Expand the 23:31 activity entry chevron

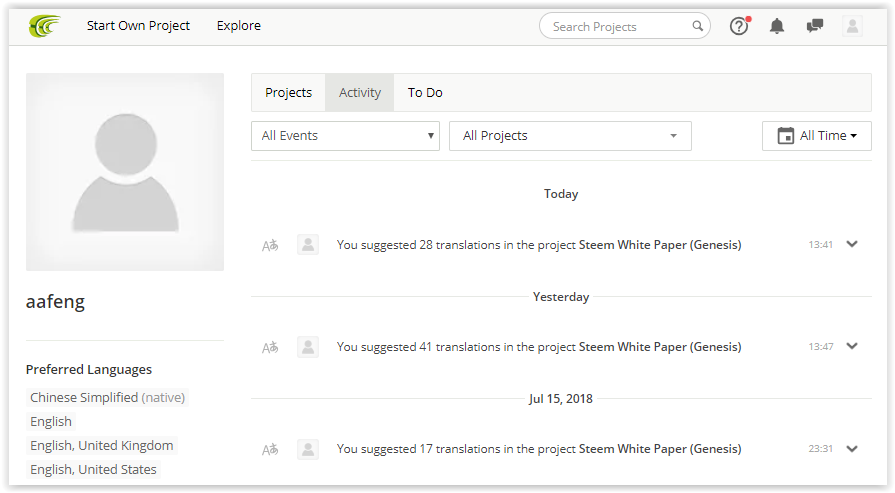coord(852,449)
